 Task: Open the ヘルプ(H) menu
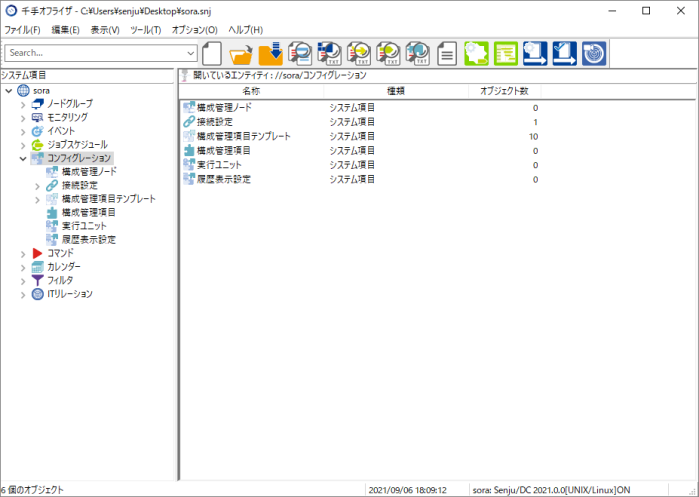coord(246,30)
